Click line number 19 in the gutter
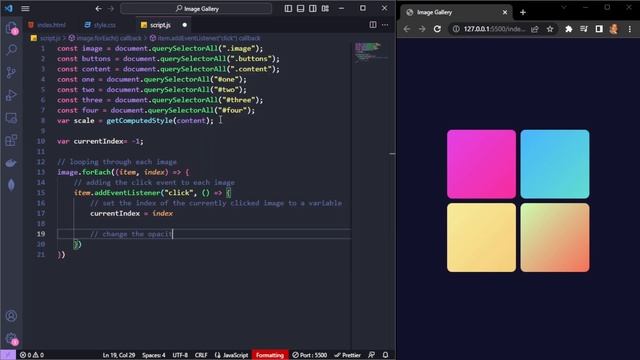The image size is (640, 360). tap(41, 234)
